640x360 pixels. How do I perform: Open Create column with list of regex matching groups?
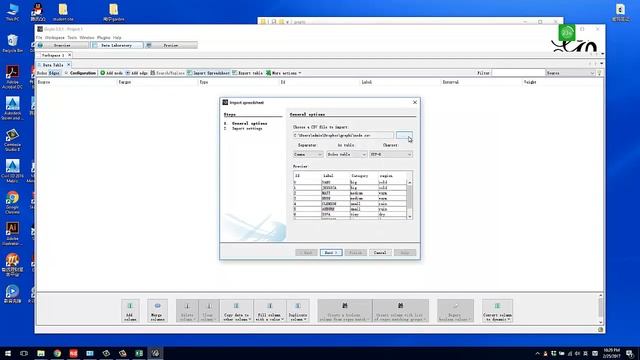point(400,310)
